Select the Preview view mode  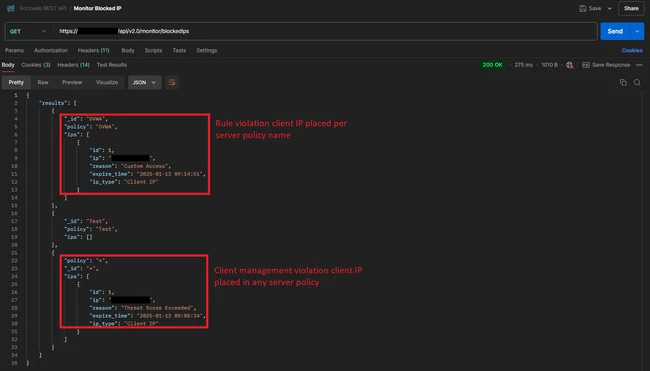tap(72, 82)
